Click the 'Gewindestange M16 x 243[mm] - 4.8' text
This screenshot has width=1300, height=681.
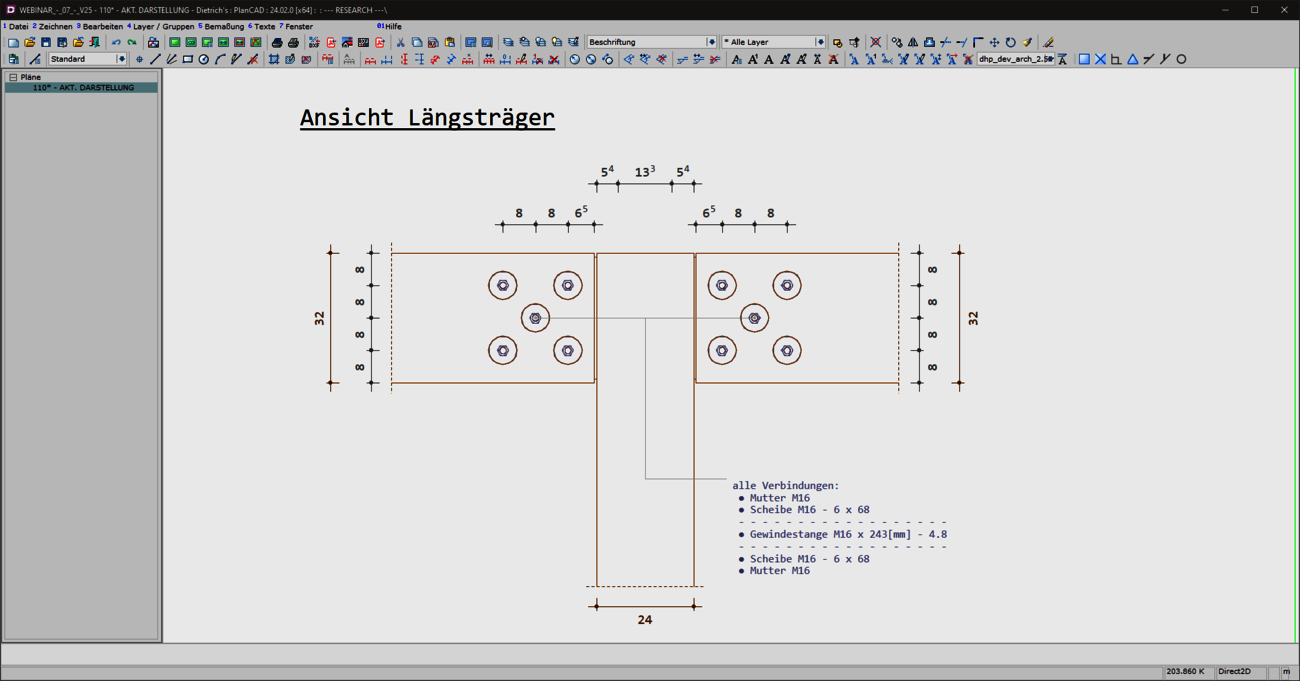[x=848, y=534]
